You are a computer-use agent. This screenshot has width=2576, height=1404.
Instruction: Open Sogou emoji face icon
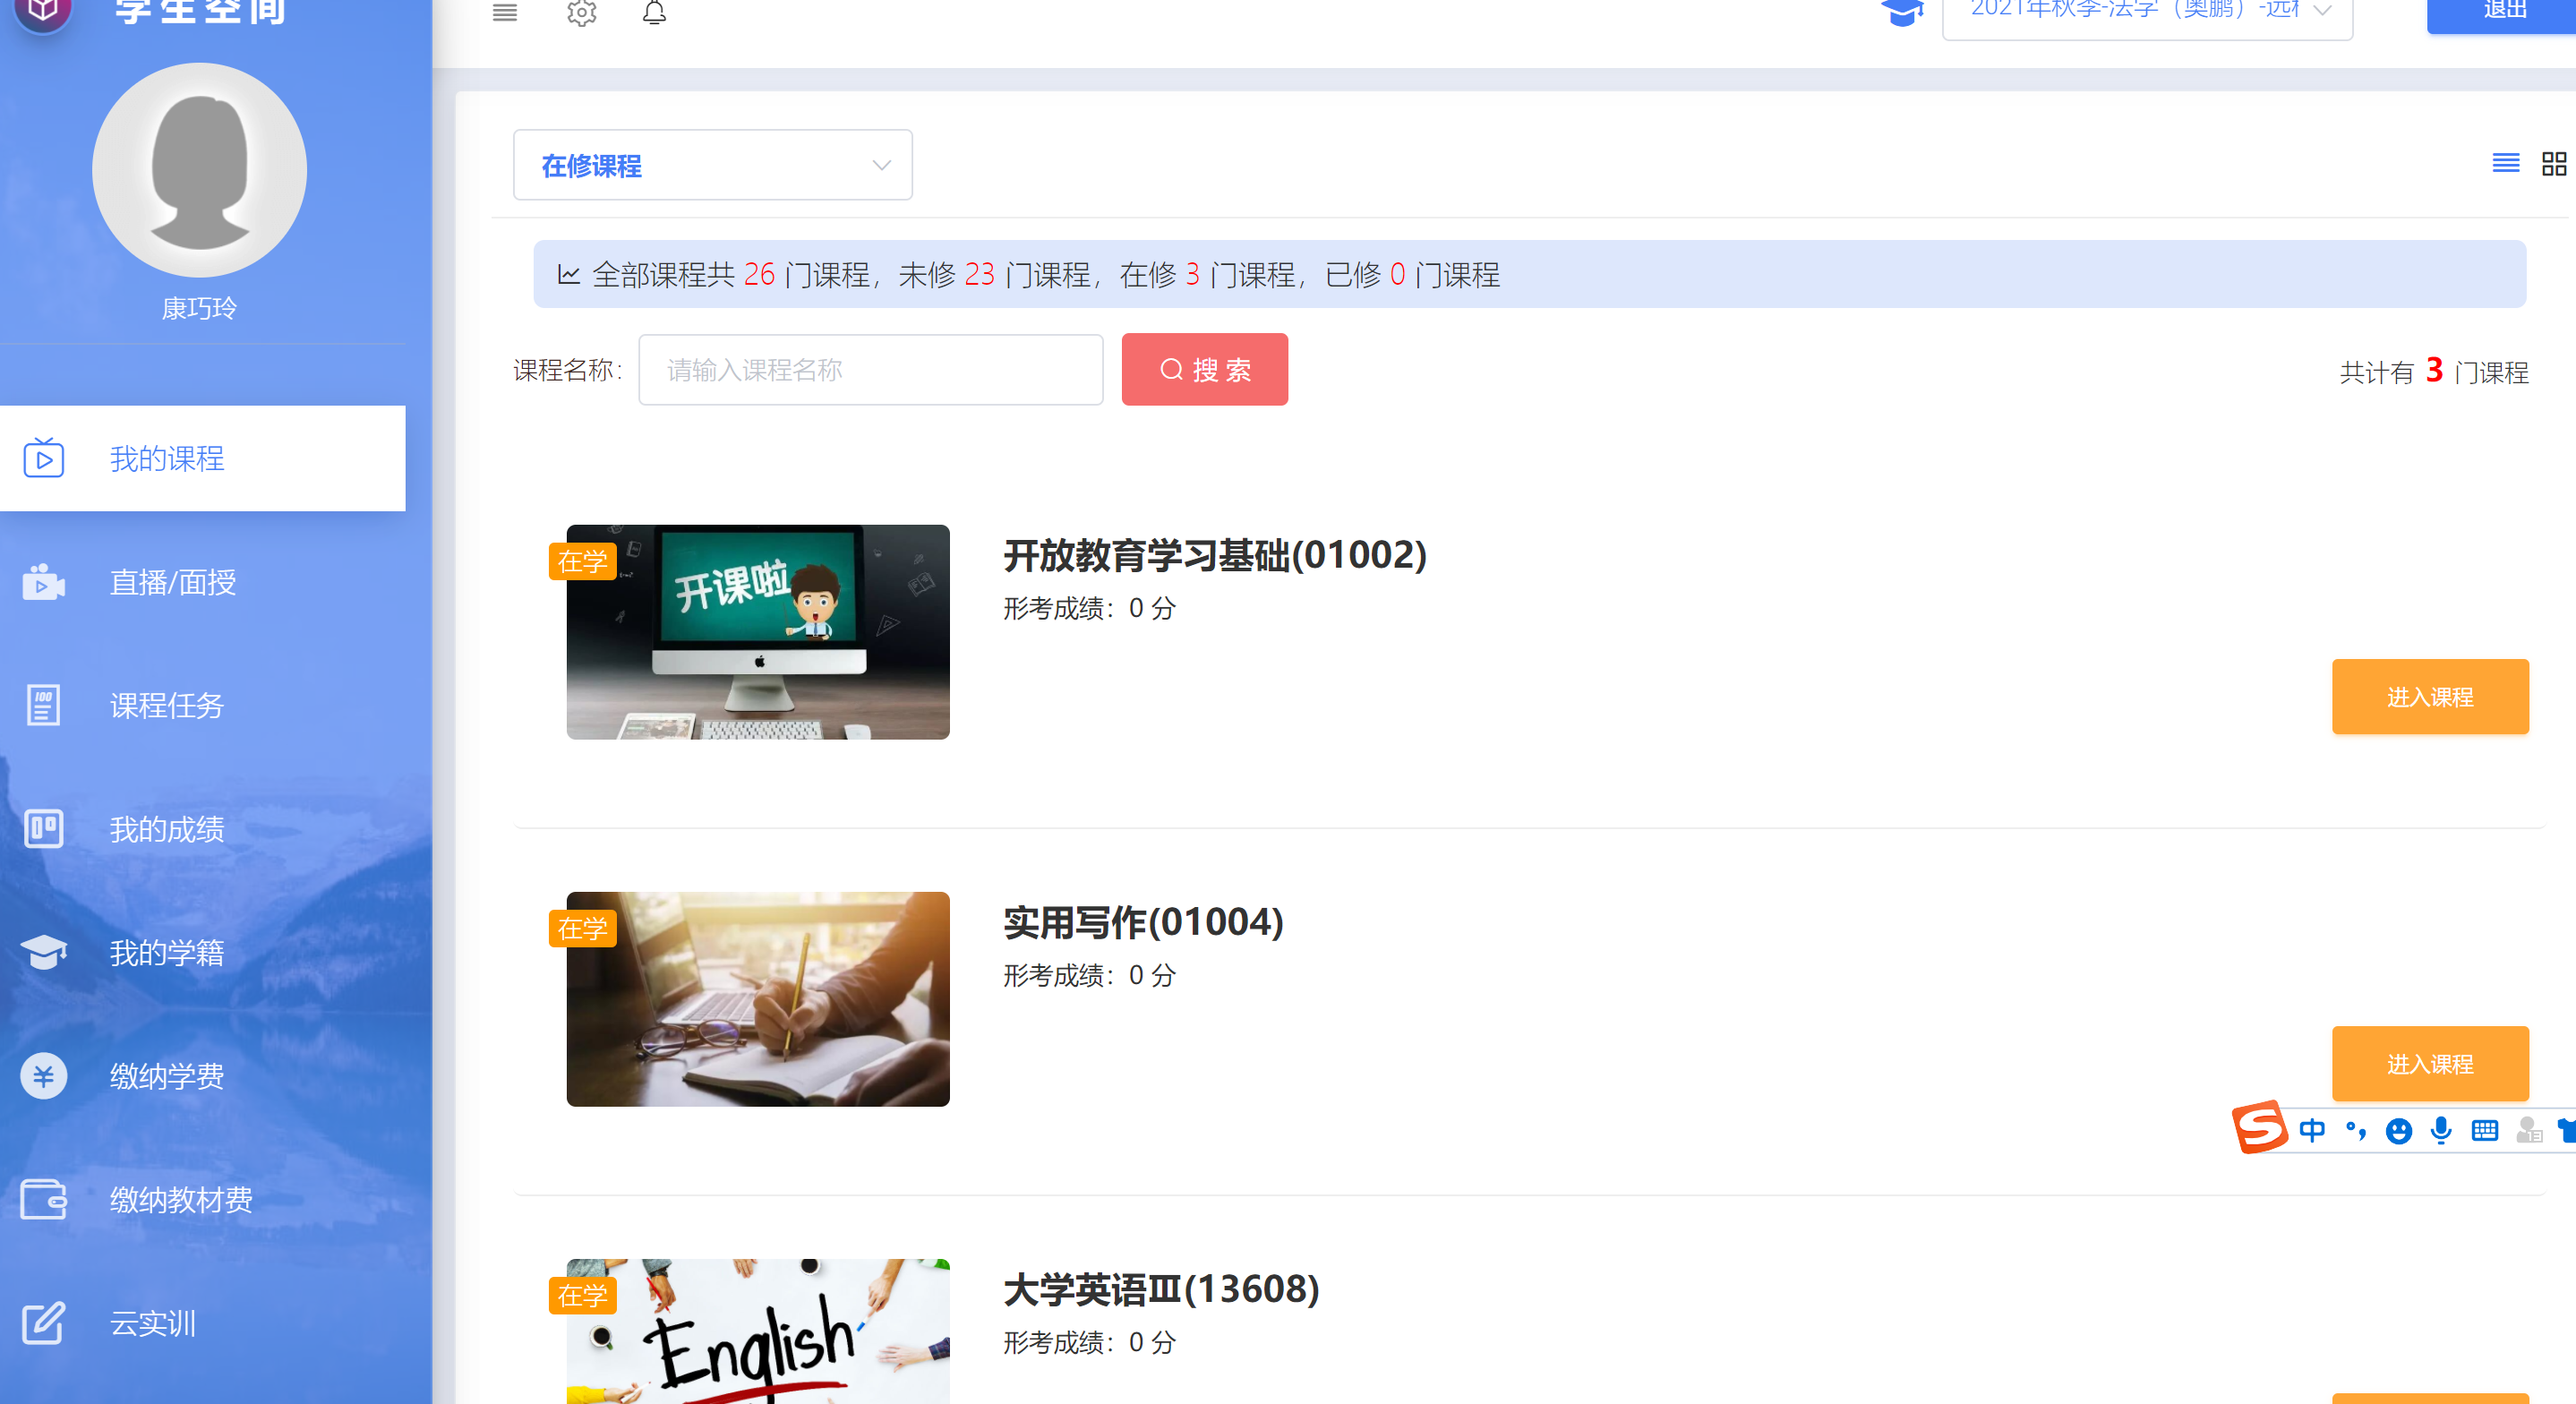pyautogui.click(x=2398, y=1130)
